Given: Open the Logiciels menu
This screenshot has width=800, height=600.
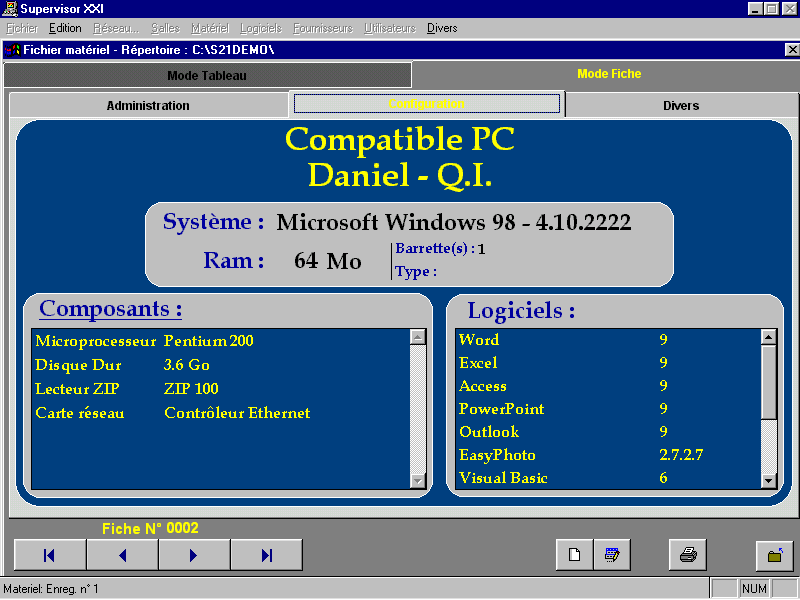Looking at the screenshot, I should tap(261, 28).
